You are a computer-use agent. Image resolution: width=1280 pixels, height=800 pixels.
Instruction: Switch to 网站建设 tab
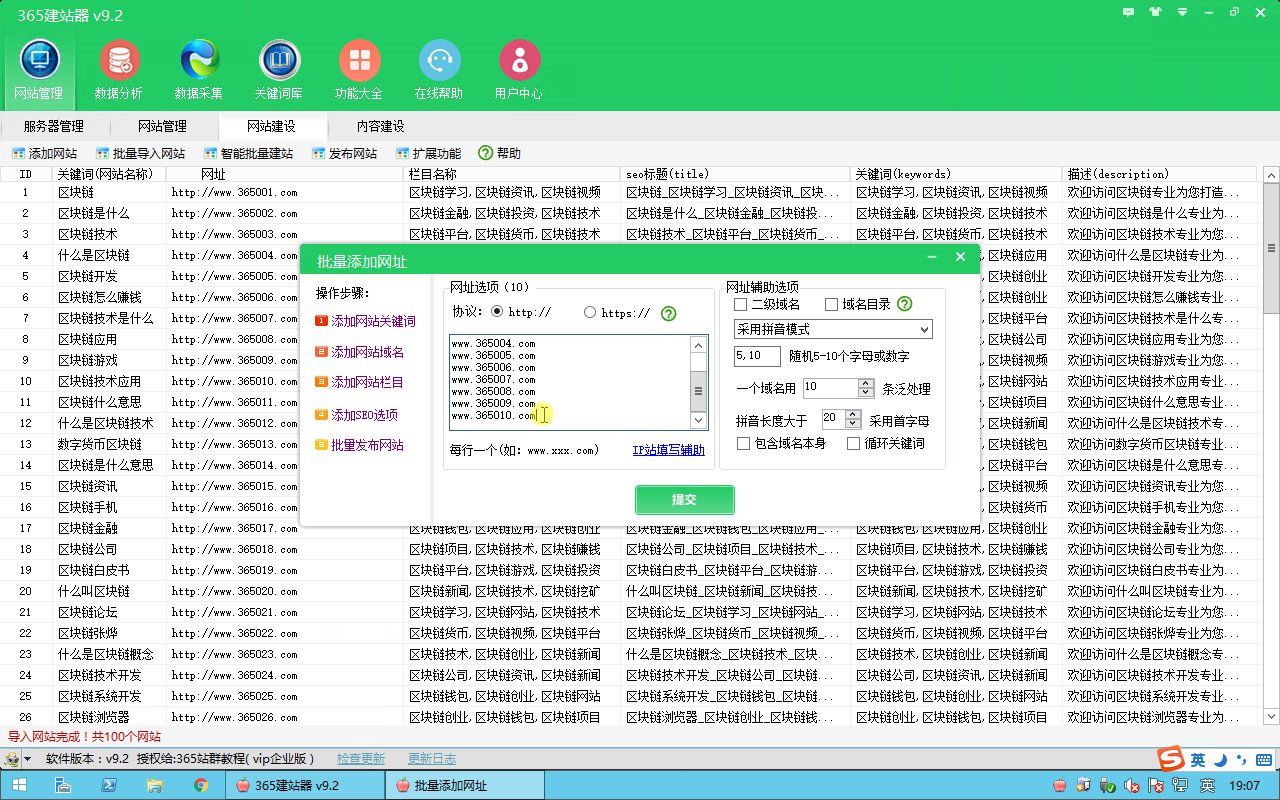271,126
